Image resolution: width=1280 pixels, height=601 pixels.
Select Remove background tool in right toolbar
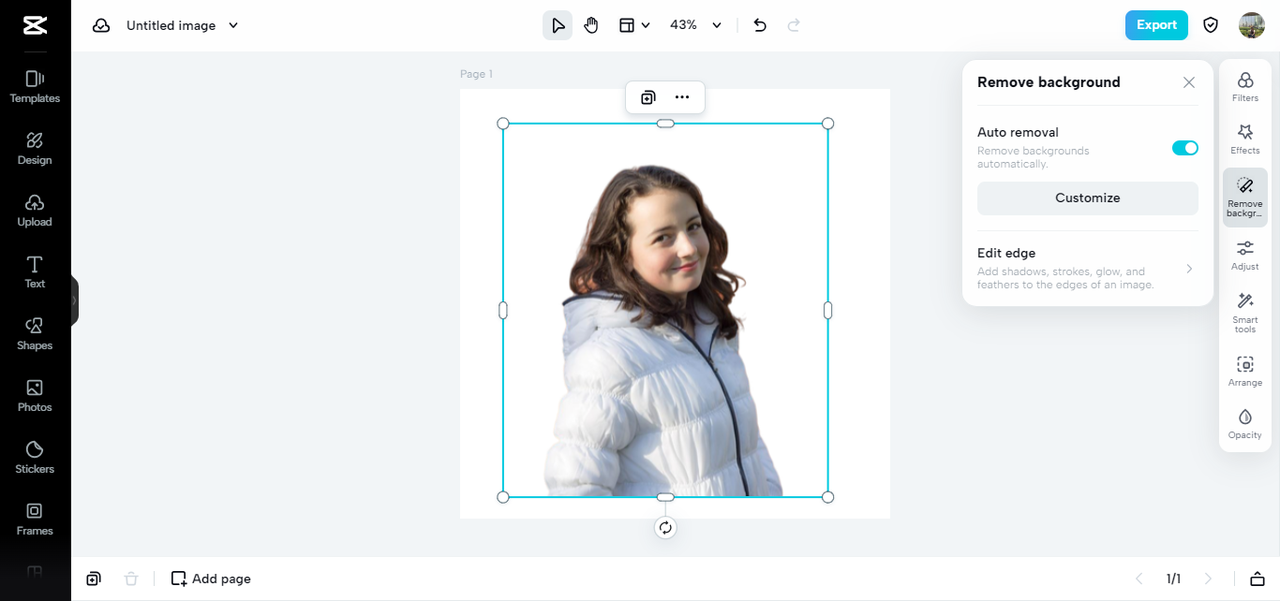pos(1245,197)
